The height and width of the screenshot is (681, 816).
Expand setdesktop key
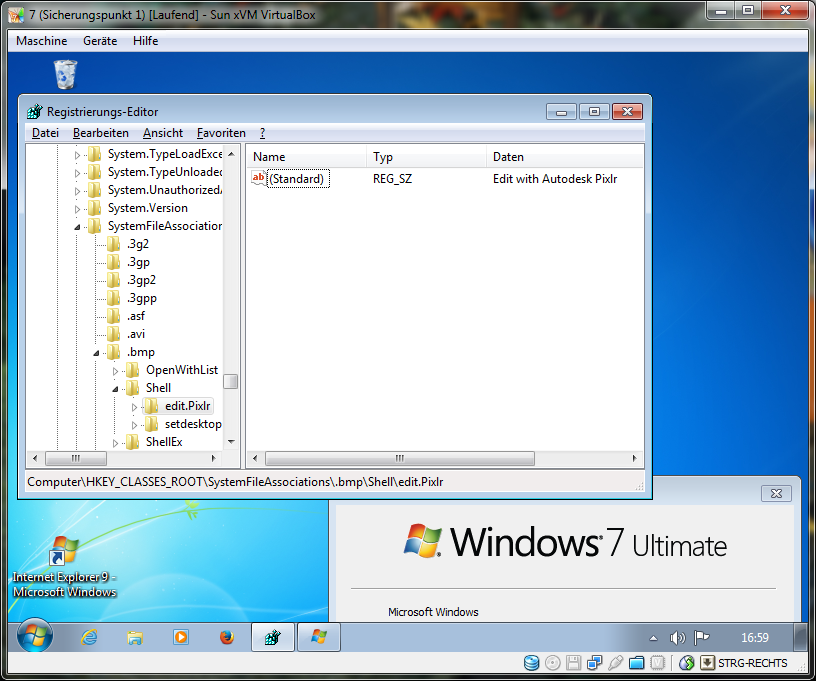point(134,425)
